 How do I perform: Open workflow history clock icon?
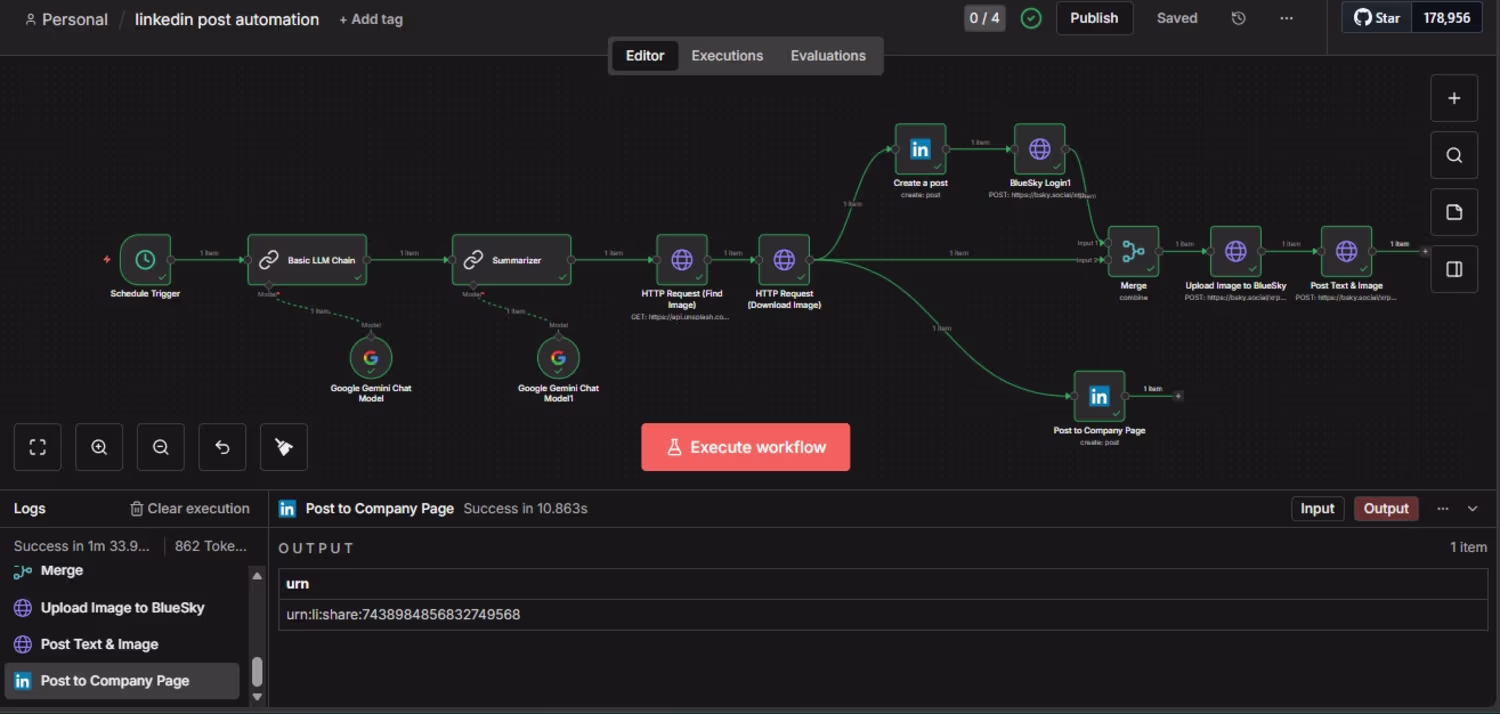tap(1238, 18)
